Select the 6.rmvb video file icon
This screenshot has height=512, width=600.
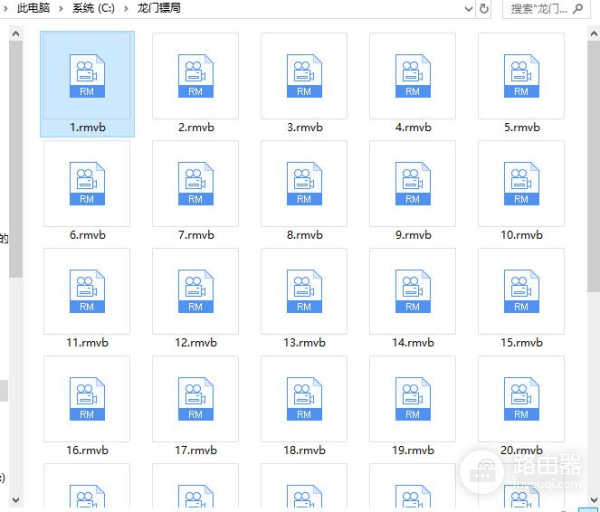click(87, 183)
